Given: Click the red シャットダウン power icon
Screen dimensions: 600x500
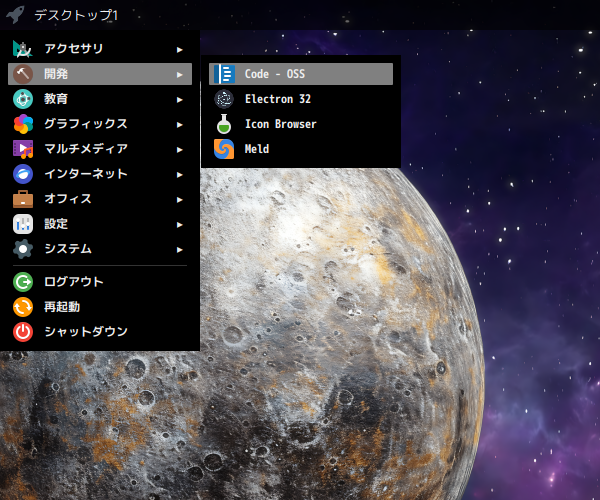Looking at the screenshot, I should pos(23,332).
